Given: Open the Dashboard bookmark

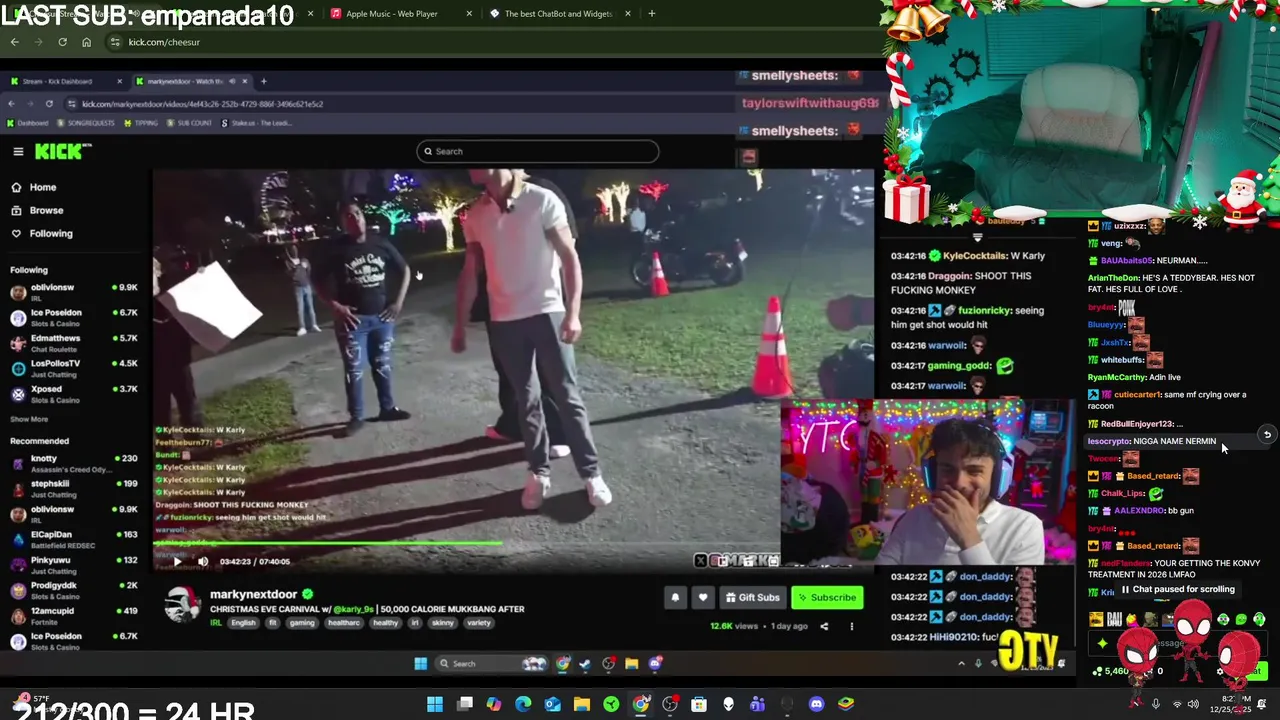Looking at the screenshot, I should coord(27,123).
